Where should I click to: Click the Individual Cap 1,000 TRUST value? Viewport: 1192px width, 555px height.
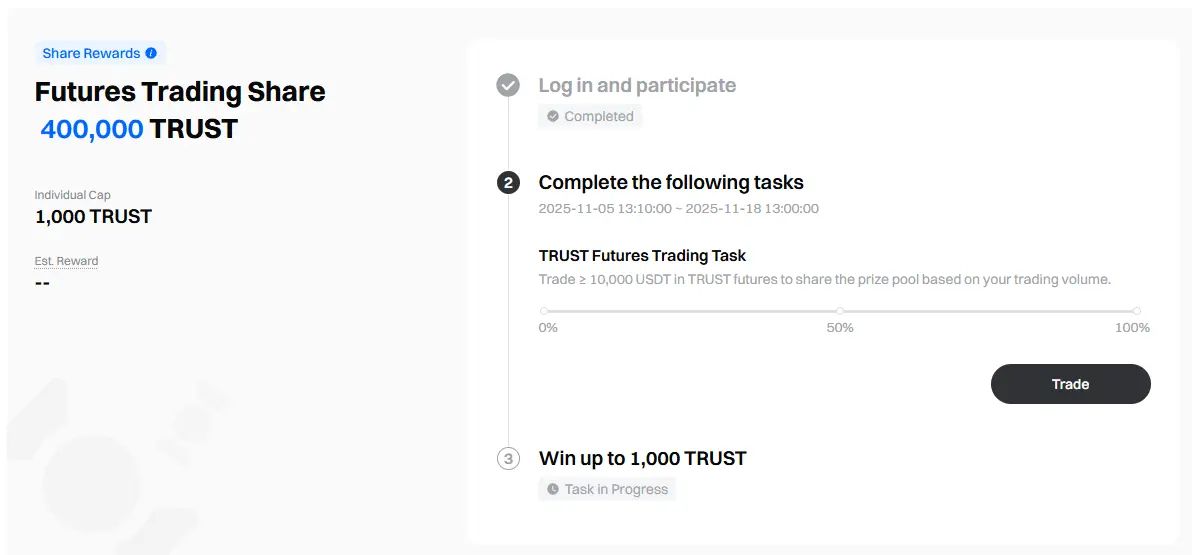[93, 216]
